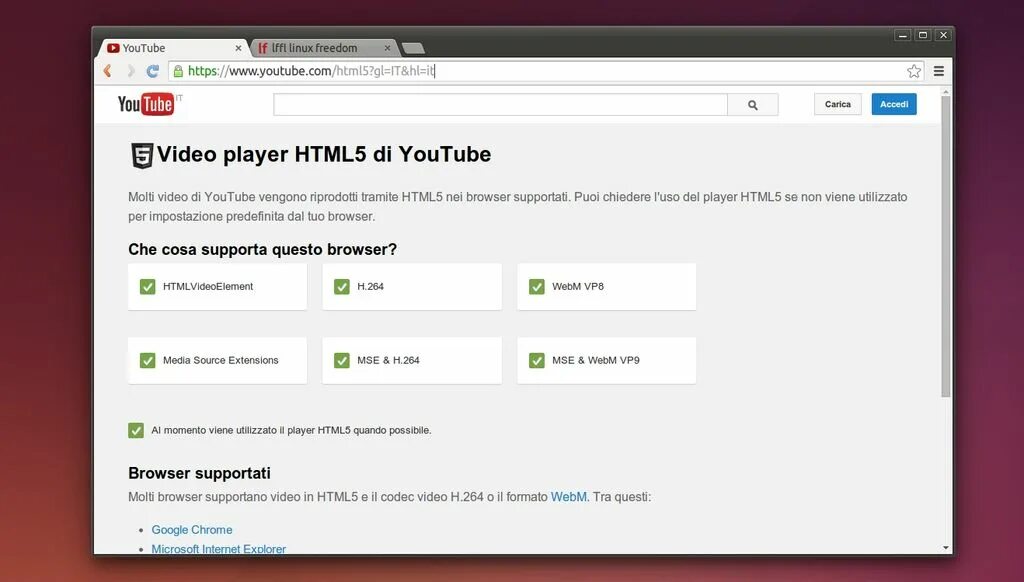Click the forward navigation arrow
The height and width of the screenshot is (582, 1024).
coord(129,71)
